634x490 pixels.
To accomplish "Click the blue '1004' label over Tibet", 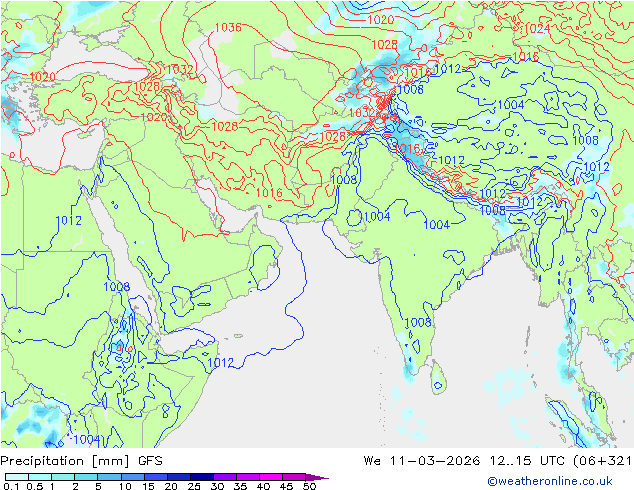I will [511, 105].
